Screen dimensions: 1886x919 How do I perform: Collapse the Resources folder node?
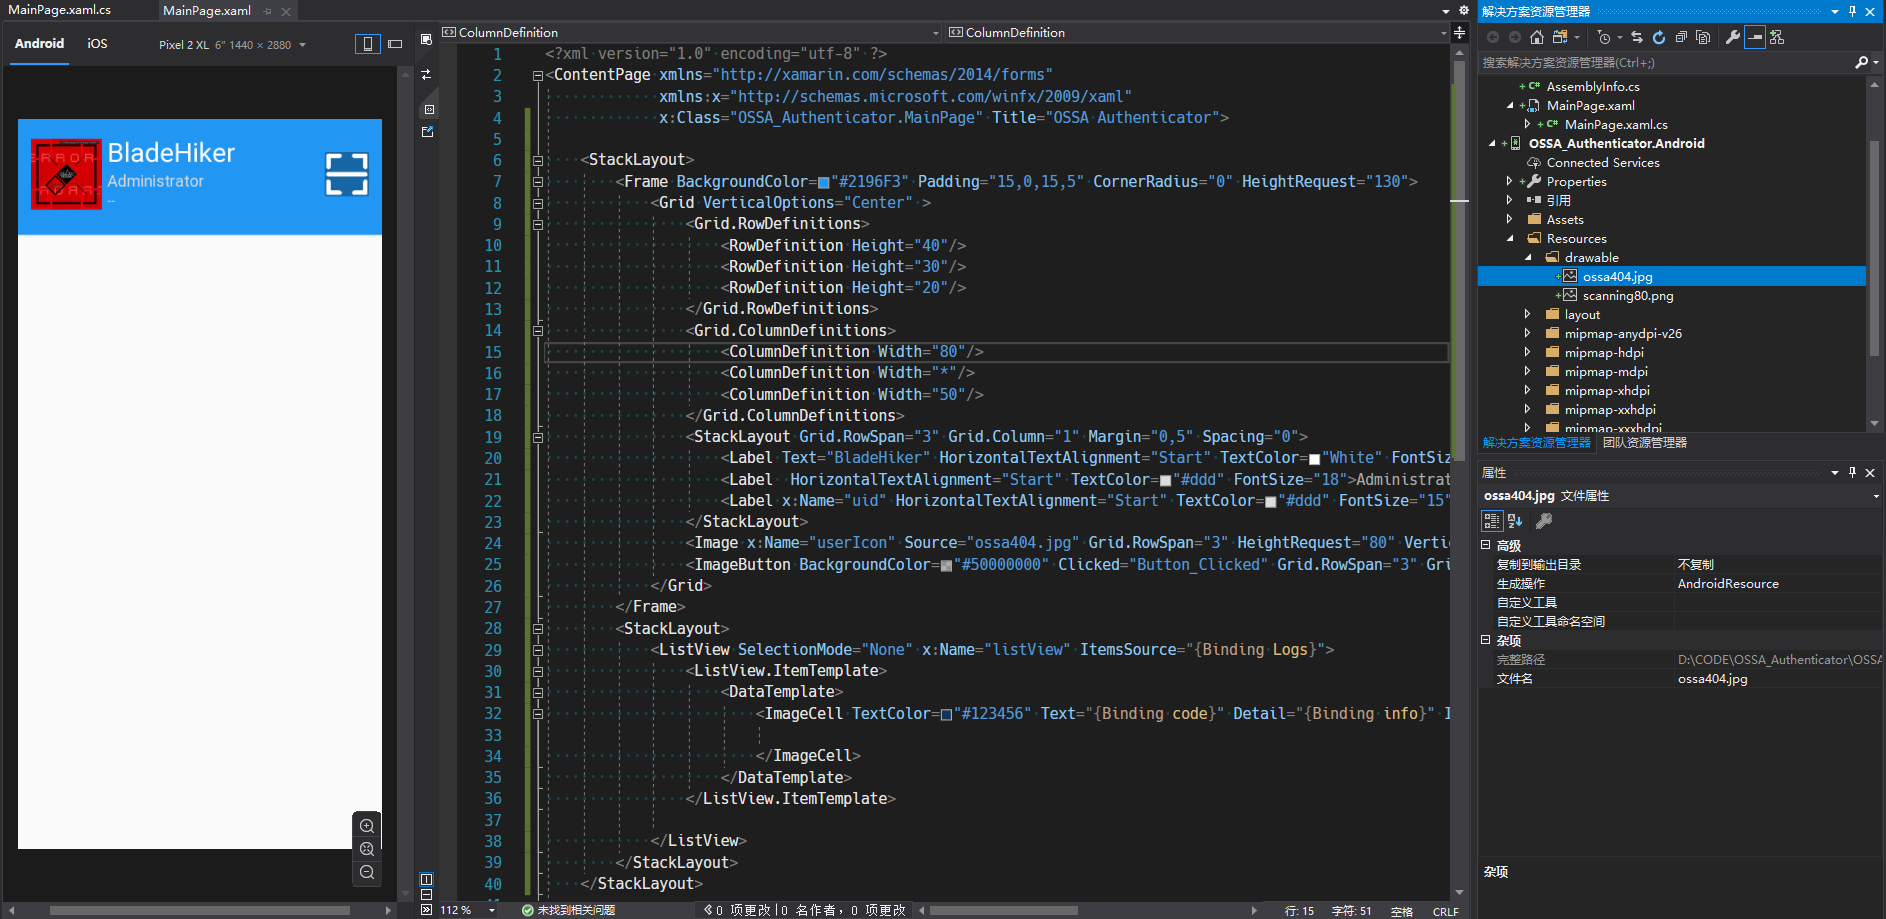[1510, 238]
